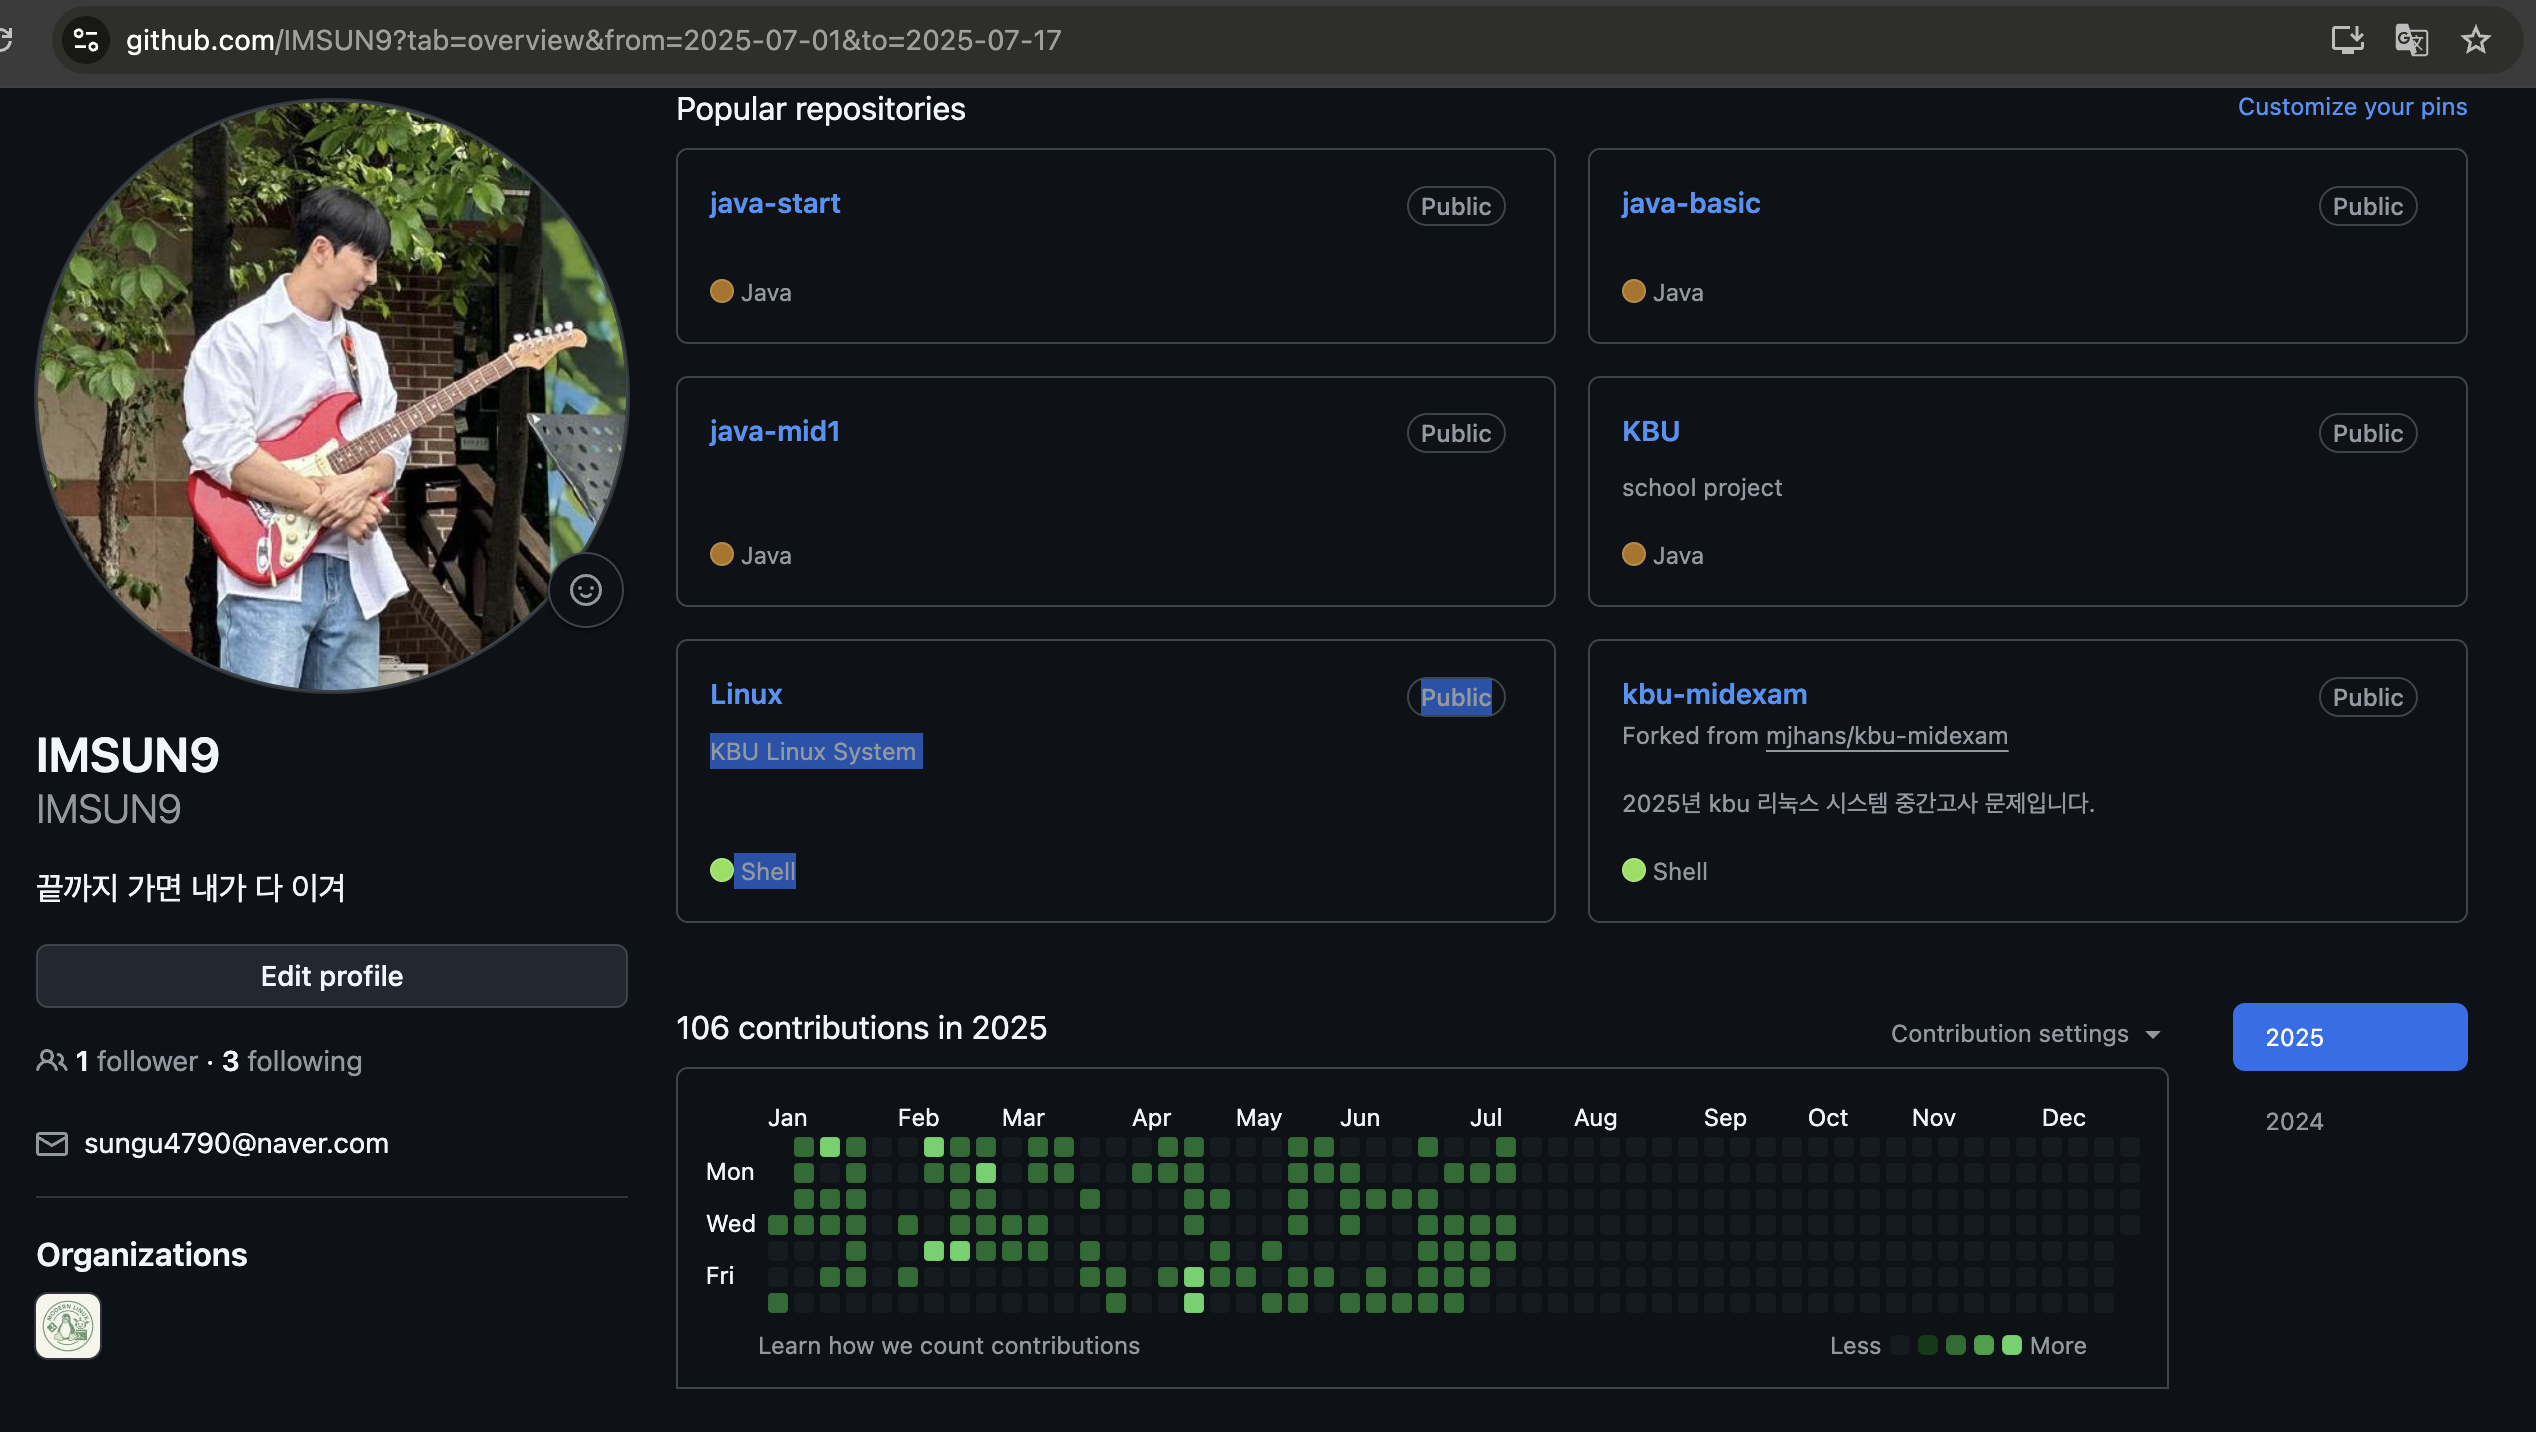This screenshot has width=2536, height=1432.
Task: Select the 2025 year filter
Action: tap(2349, 1037)
